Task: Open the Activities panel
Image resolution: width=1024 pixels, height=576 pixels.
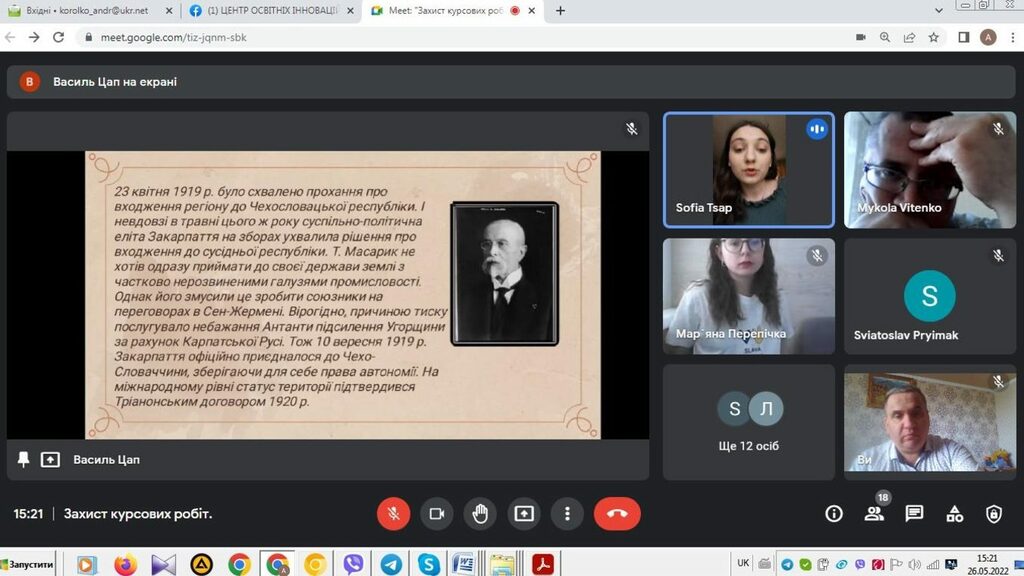Action: coord(954,514)
